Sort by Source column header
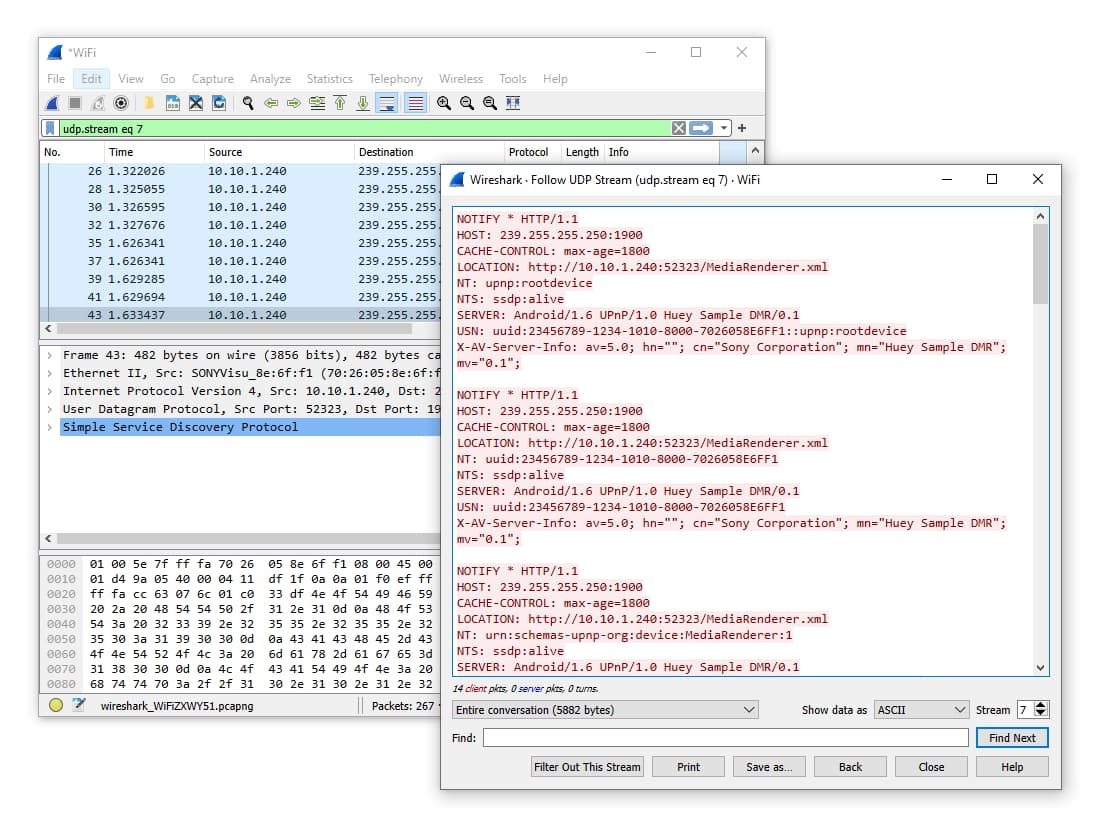 279,152
